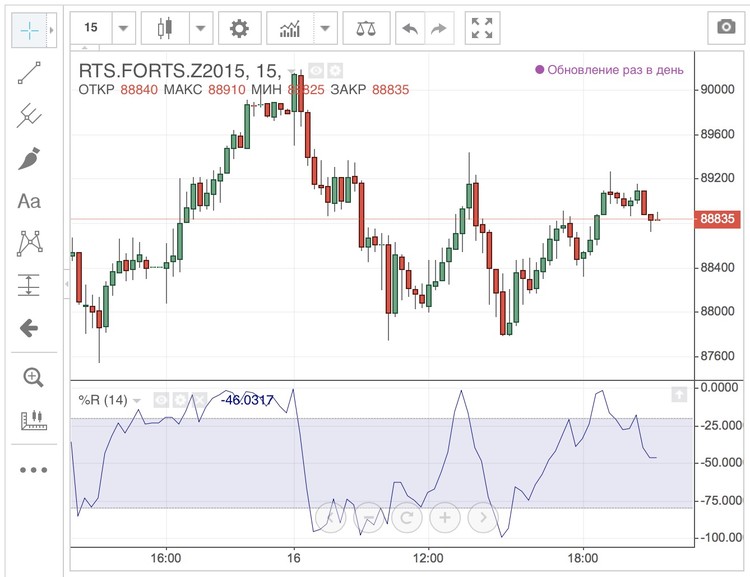Expand the %R (14) indicator dropdown arrow
Image resolution: width=750 pixels, height=577 pixels.
point(137,400)
